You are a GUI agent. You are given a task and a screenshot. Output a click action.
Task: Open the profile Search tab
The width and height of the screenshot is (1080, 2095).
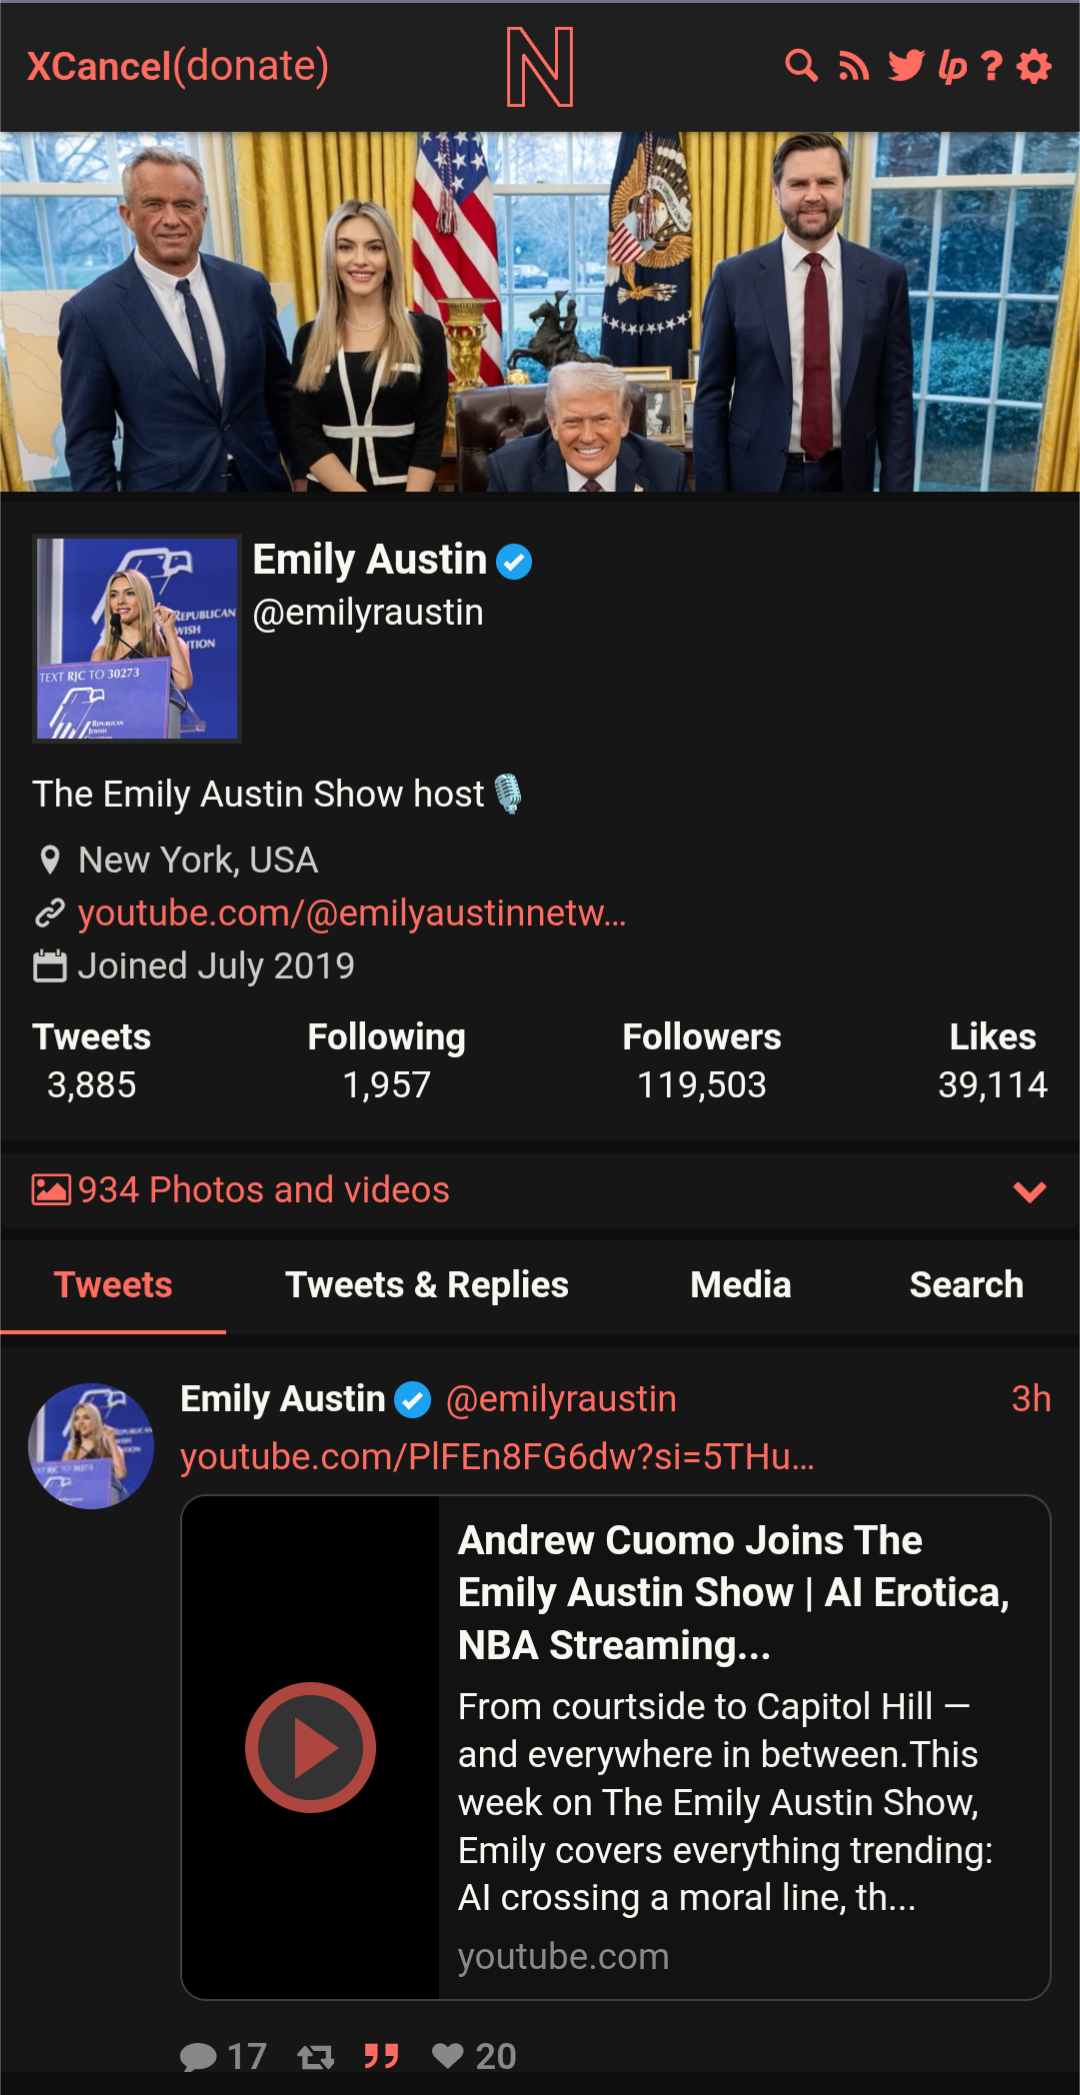click(x=966, y=1285)
